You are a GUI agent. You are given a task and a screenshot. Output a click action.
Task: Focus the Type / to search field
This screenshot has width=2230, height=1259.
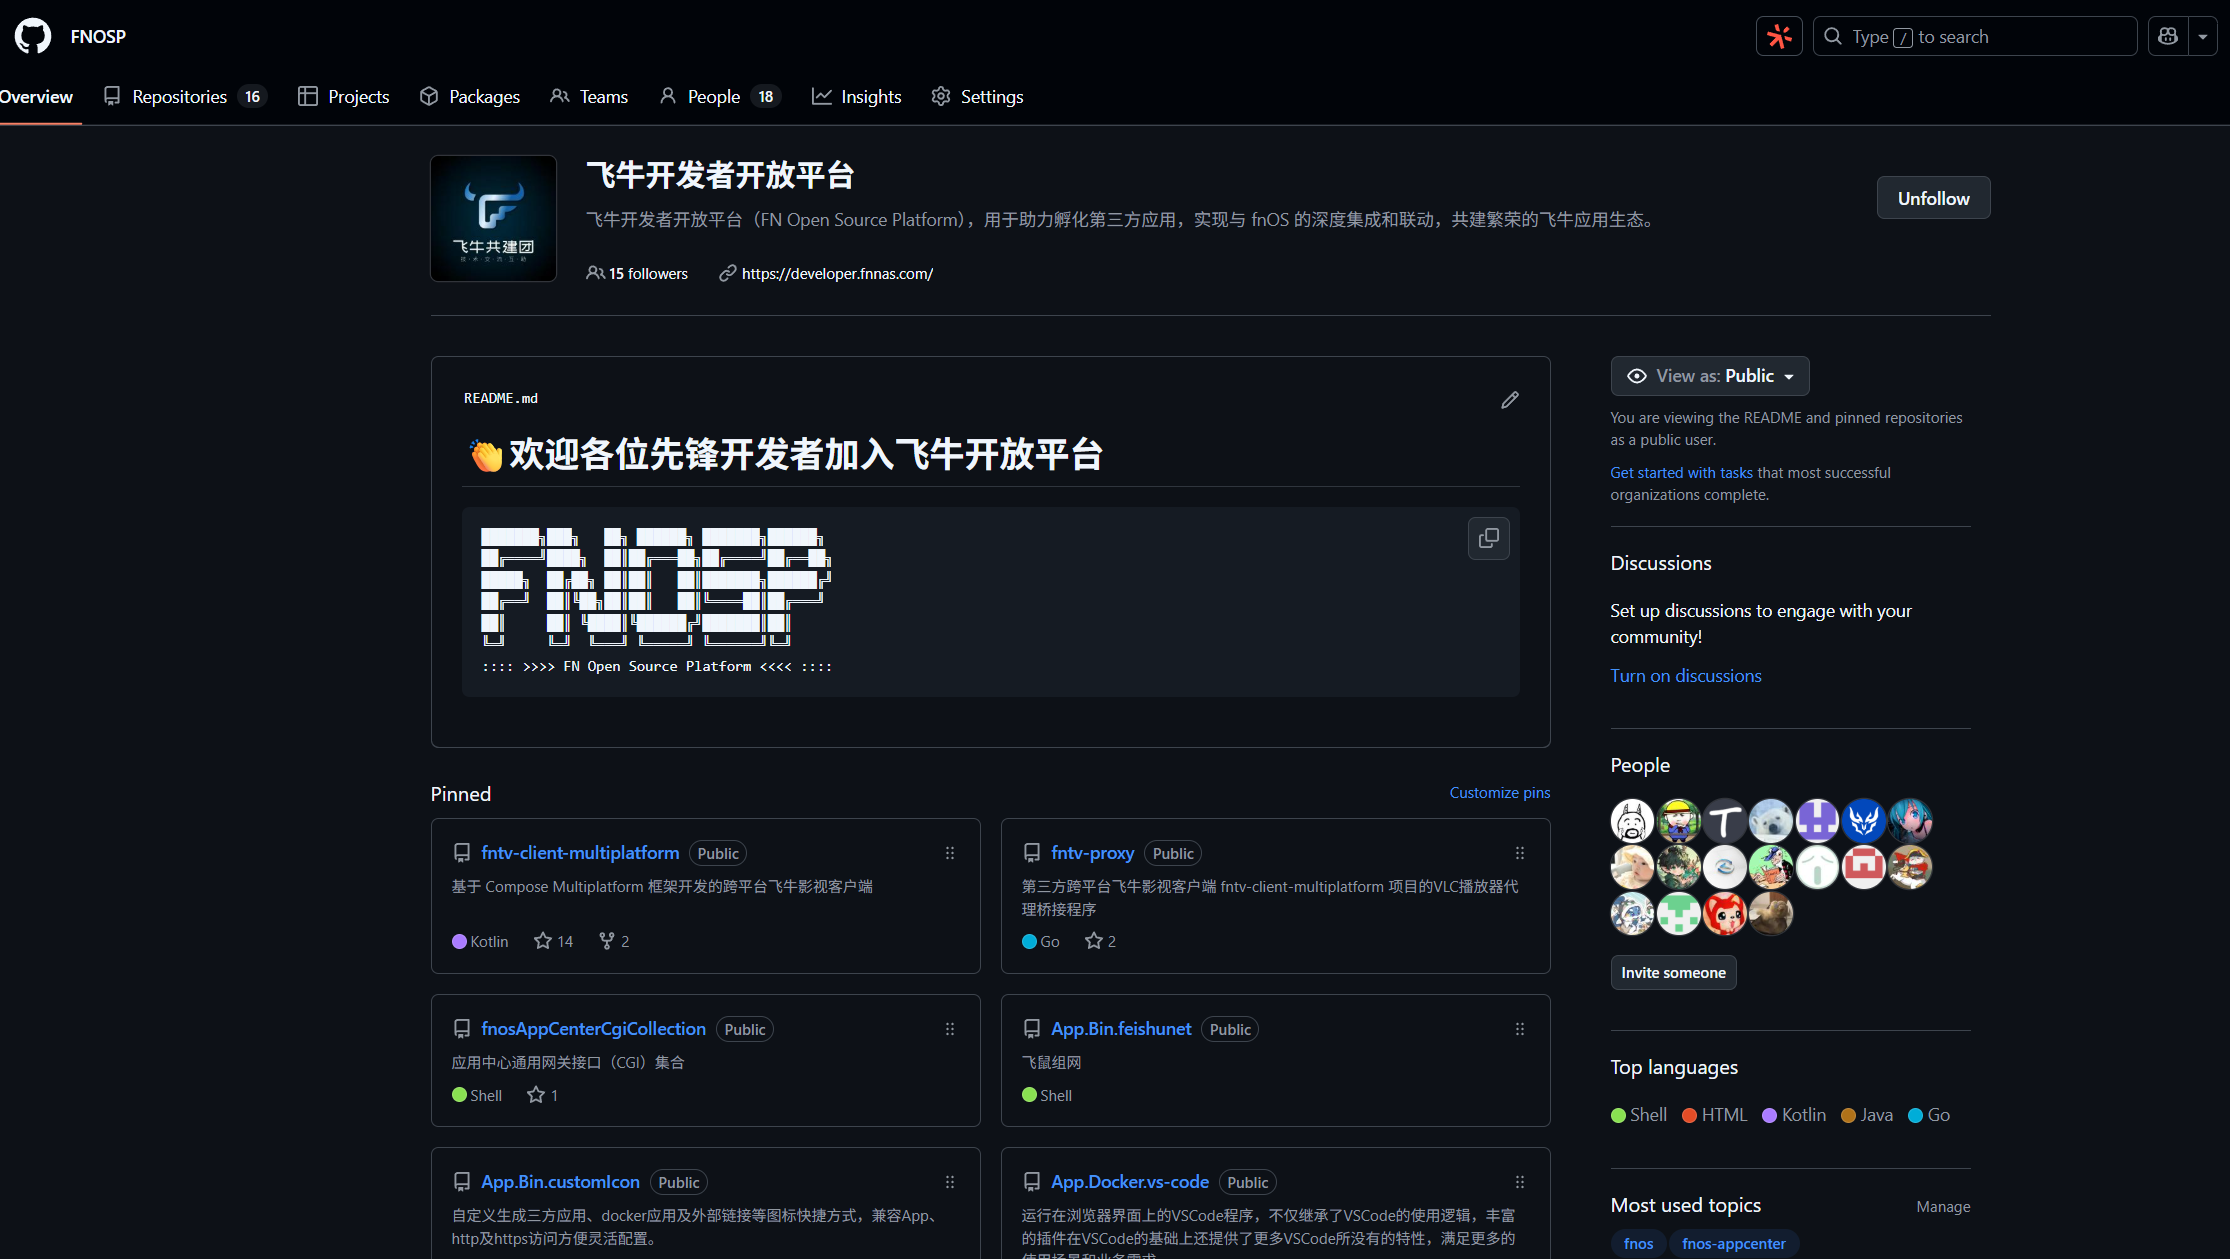click(1975, 36)
